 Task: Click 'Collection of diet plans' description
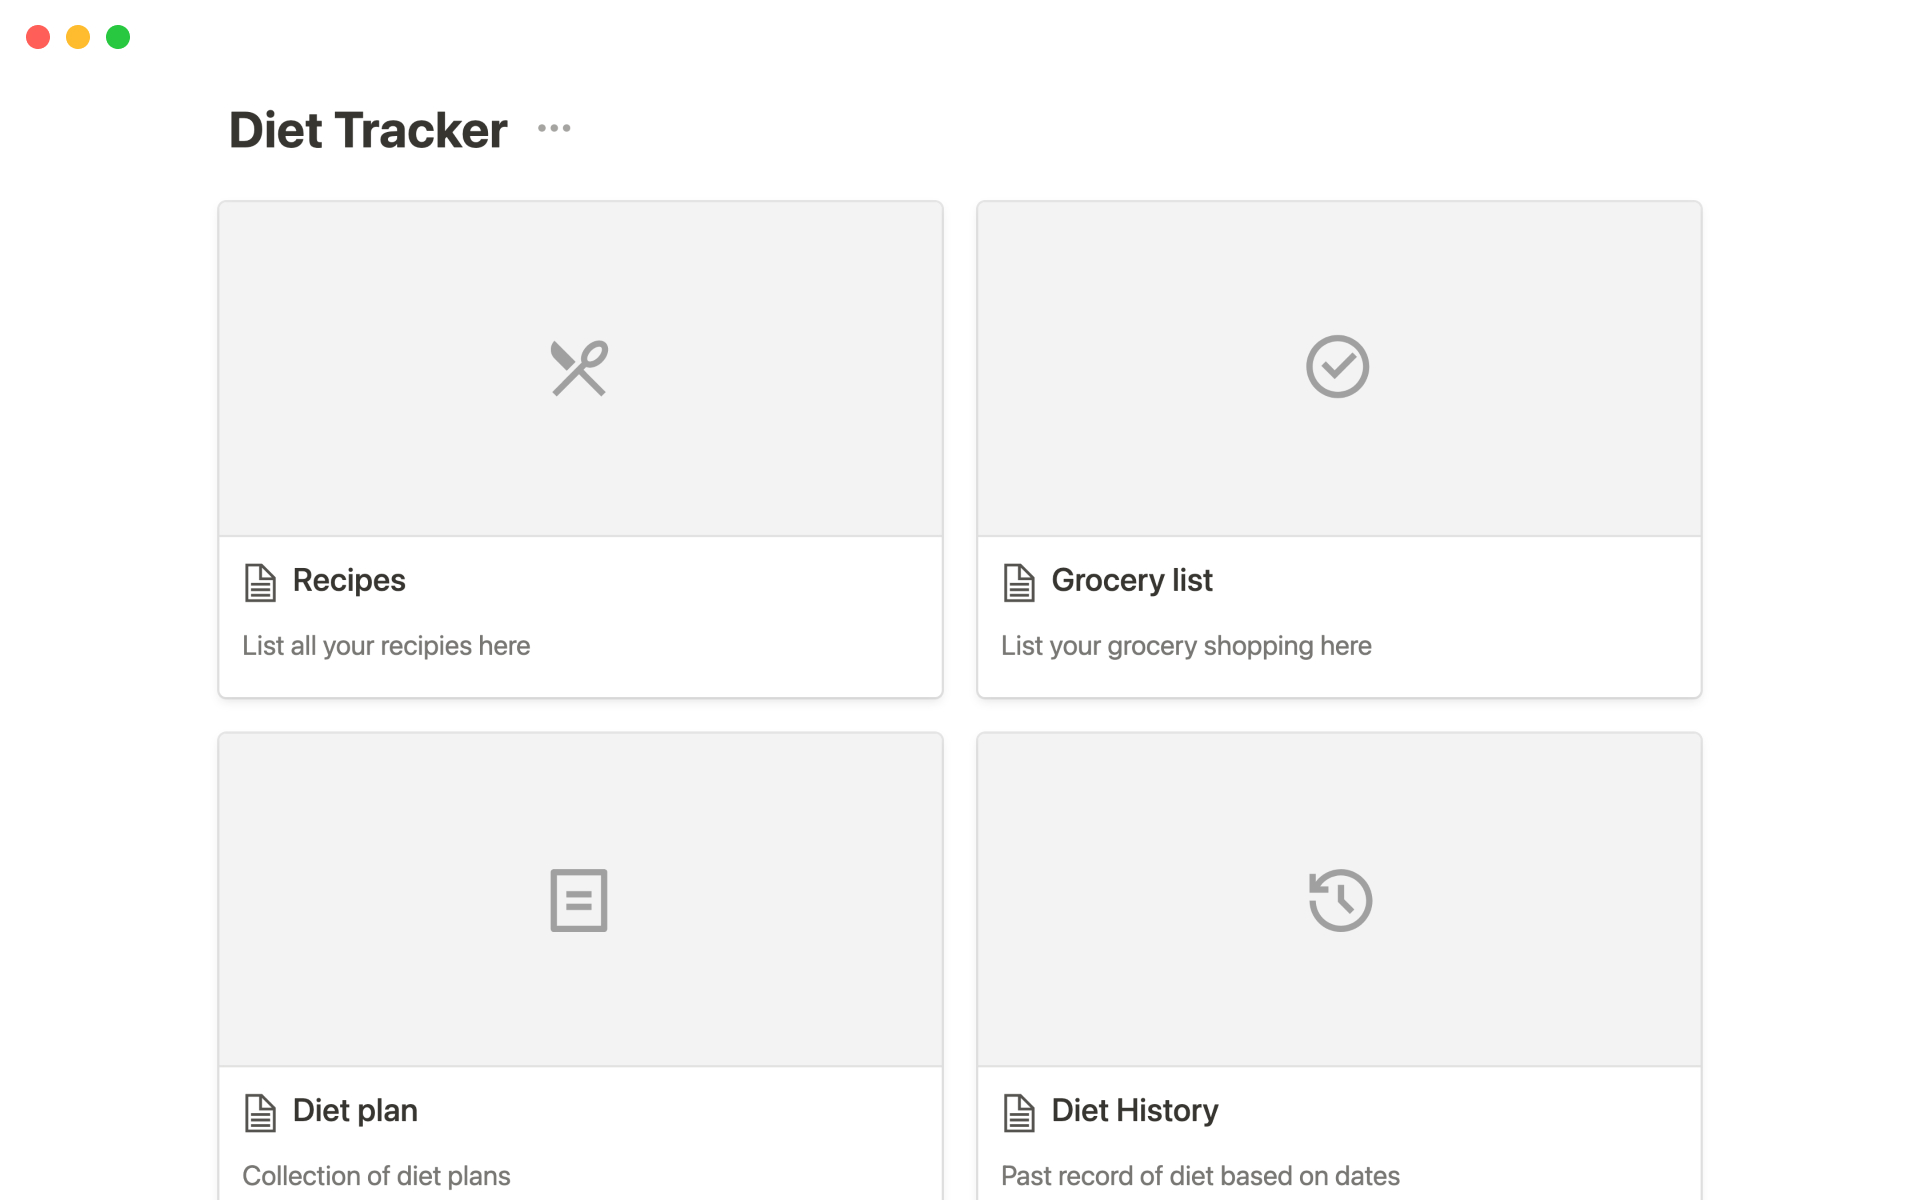click(x=376, y=1176)
